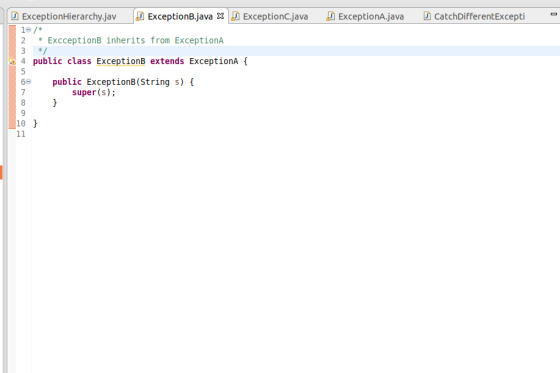560x373 pixels.
Task: Open the CatchDifferentExcepti tab
Action: [479, 16]
